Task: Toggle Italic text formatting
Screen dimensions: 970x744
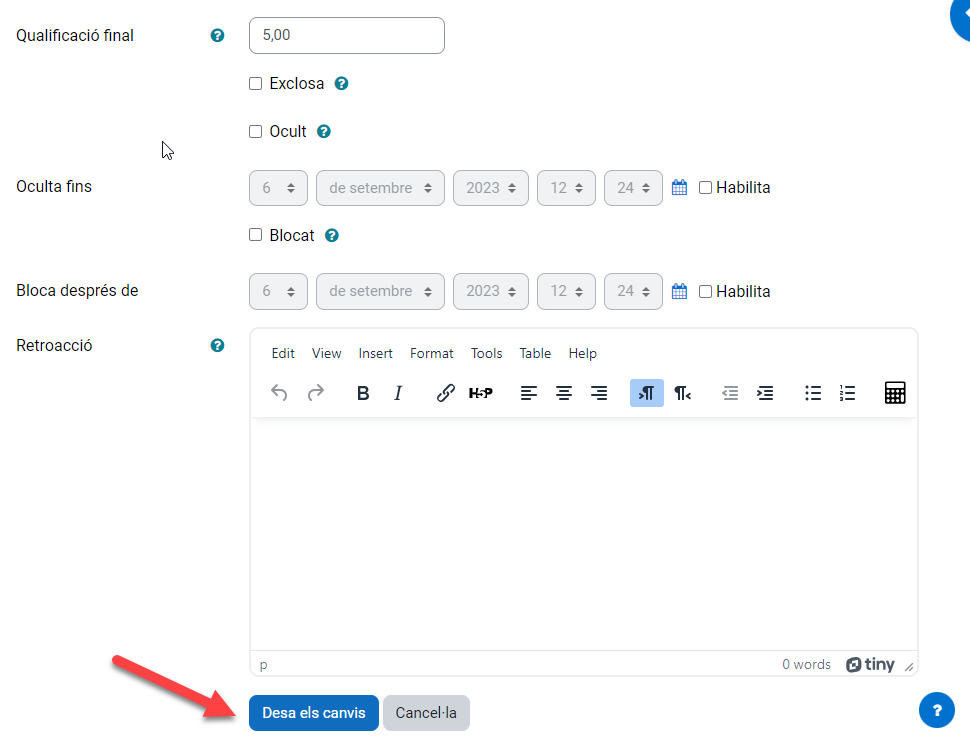Action: point(398,393)
